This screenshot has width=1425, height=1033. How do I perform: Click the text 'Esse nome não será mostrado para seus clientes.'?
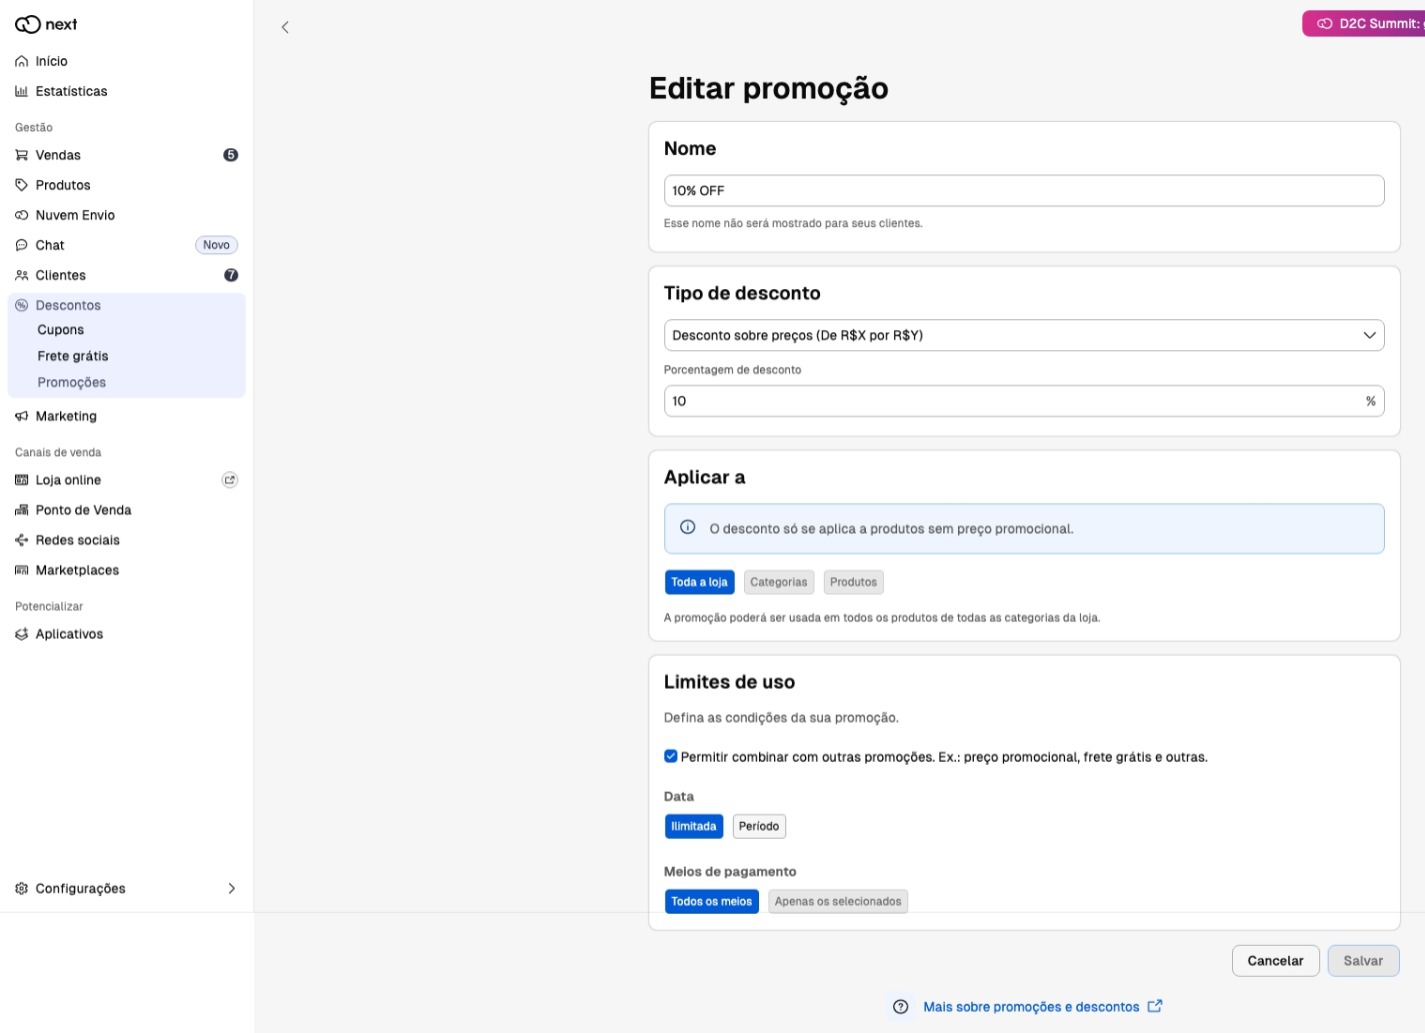click(x=793, y=223)
